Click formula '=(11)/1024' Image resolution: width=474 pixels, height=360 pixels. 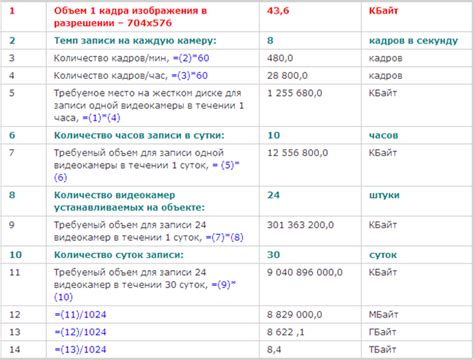[x=80, y=315]
